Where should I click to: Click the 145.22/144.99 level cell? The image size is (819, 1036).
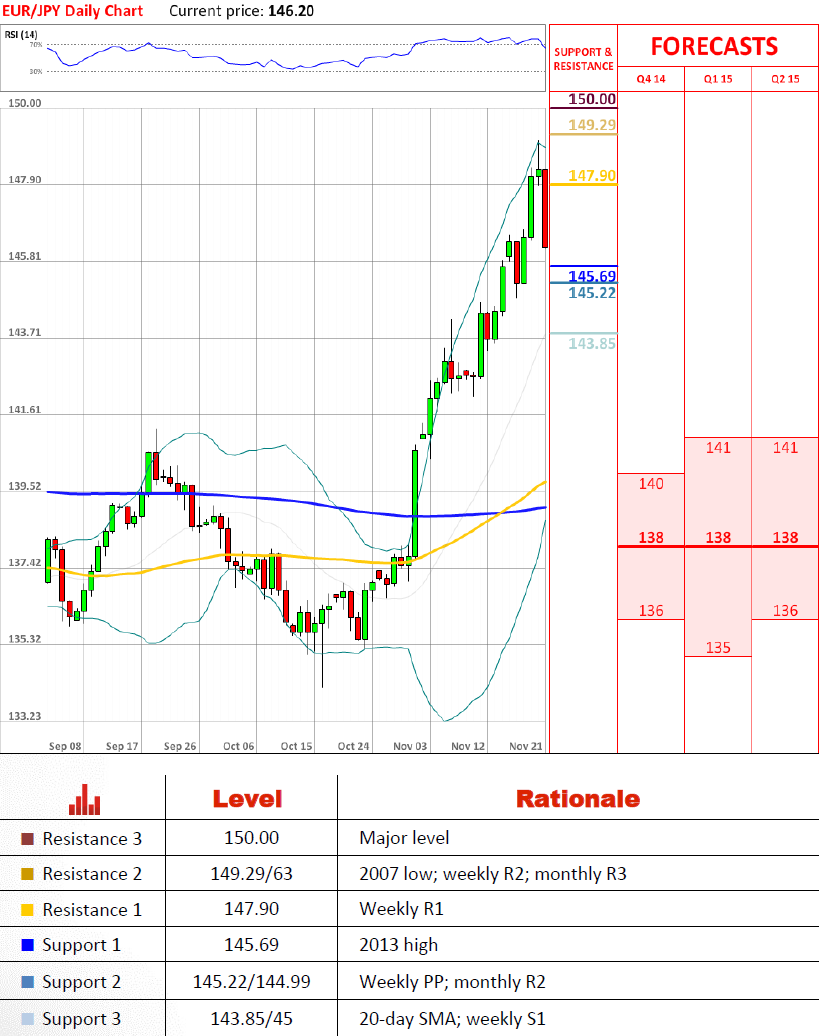point(252,982)
